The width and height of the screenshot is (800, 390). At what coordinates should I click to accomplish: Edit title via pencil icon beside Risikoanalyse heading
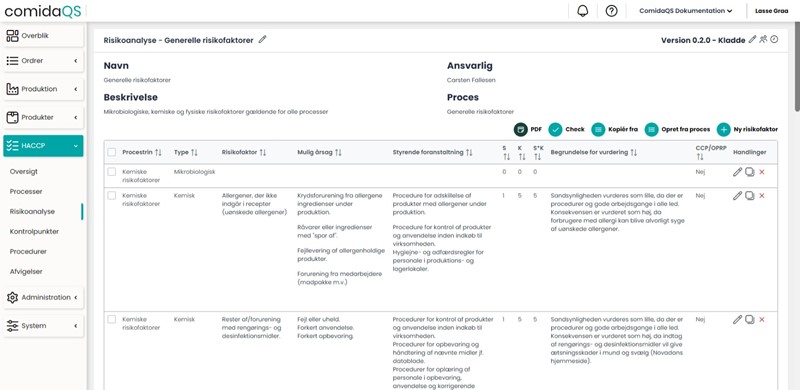coord(262,39)
